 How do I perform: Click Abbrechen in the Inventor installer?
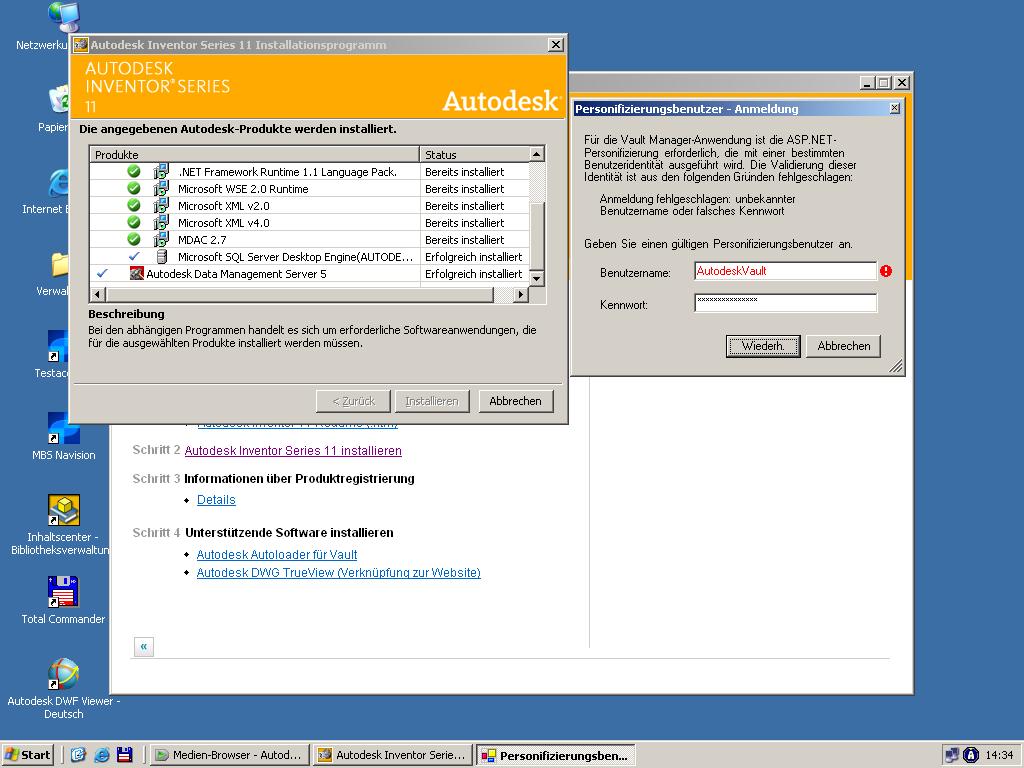pyautogui.click(x=515, y=401)
